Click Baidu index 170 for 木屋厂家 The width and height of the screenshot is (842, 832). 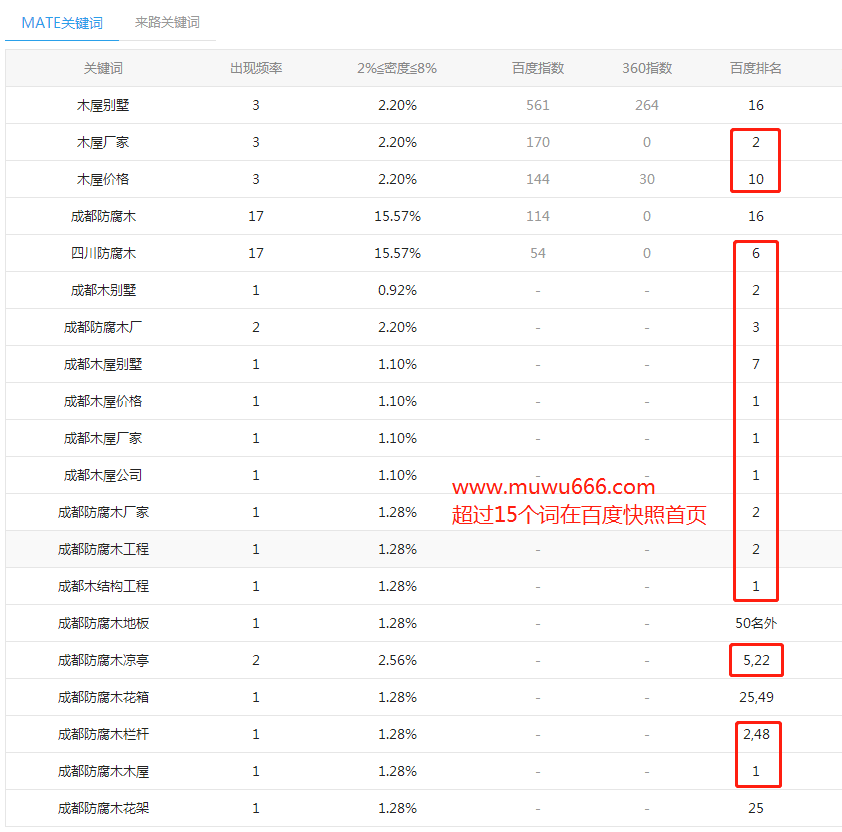point(538,142)
